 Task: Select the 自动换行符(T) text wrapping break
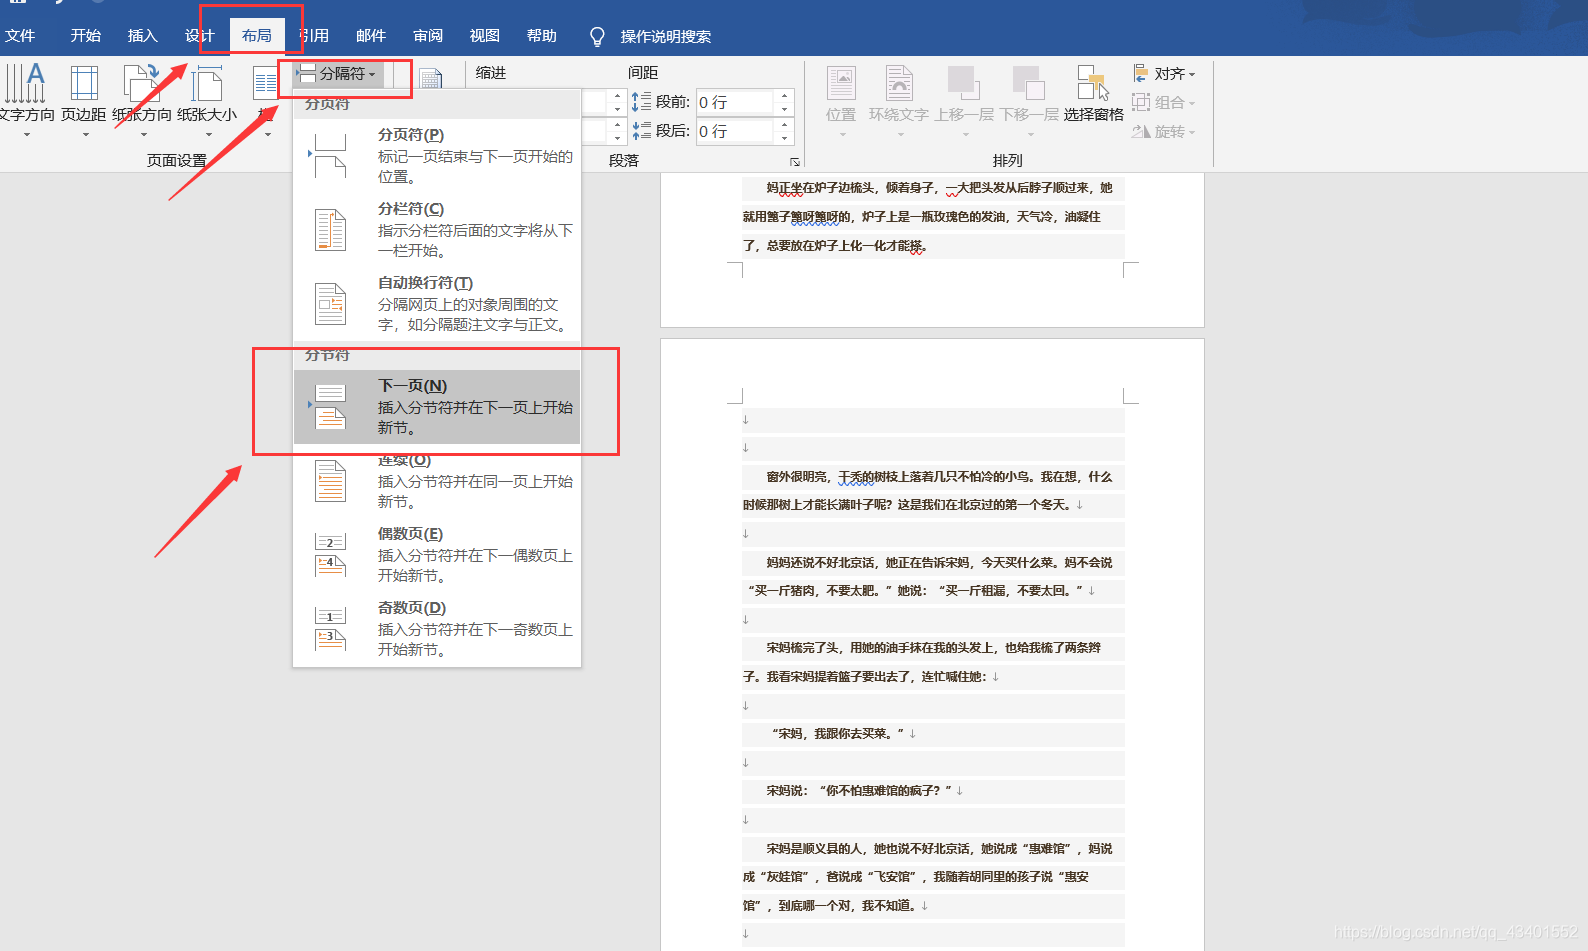tap(437, 303)
